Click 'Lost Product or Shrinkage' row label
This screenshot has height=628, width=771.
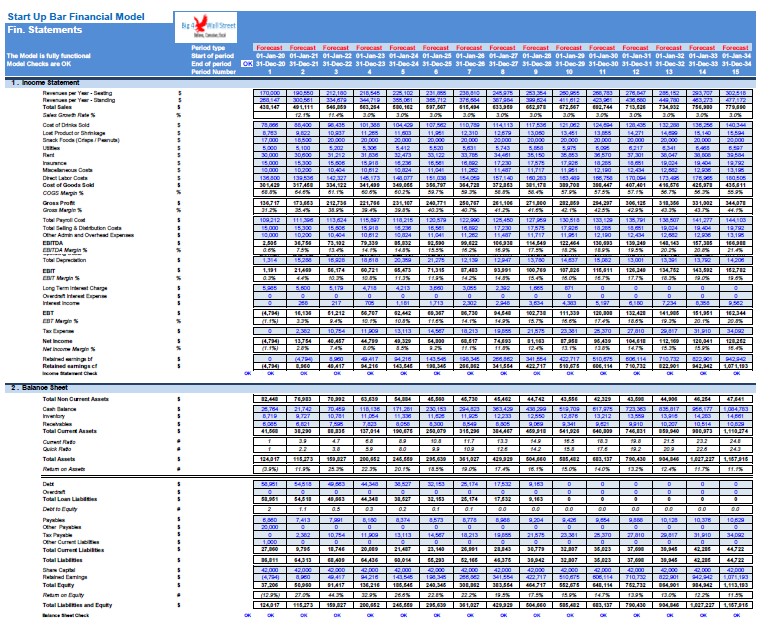[x=74, y=133]
